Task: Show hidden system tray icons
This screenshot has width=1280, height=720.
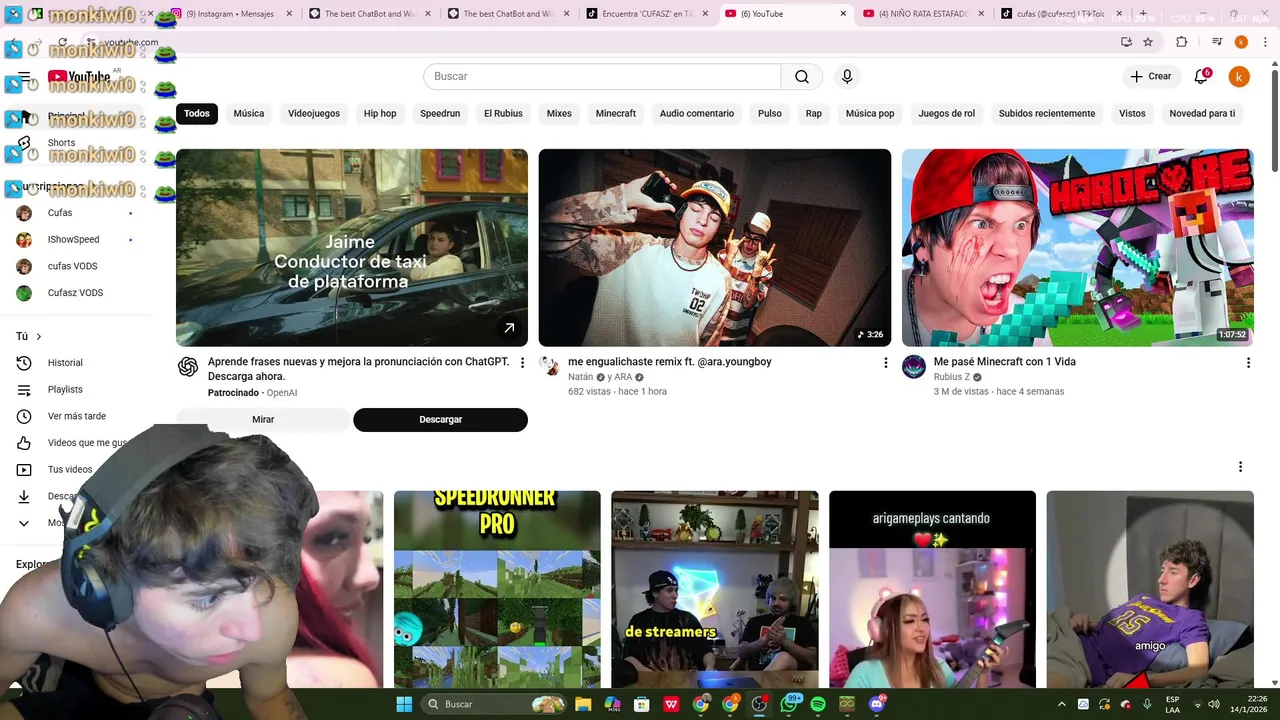Action: click(1062, 704)
